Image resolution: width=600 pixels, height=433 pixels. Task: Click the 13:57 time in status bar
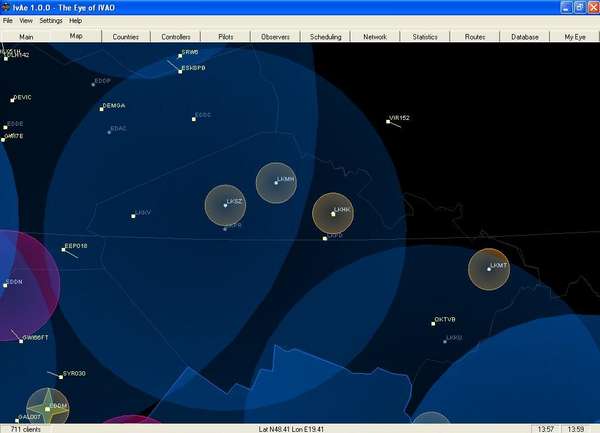[x=546, y=429]
